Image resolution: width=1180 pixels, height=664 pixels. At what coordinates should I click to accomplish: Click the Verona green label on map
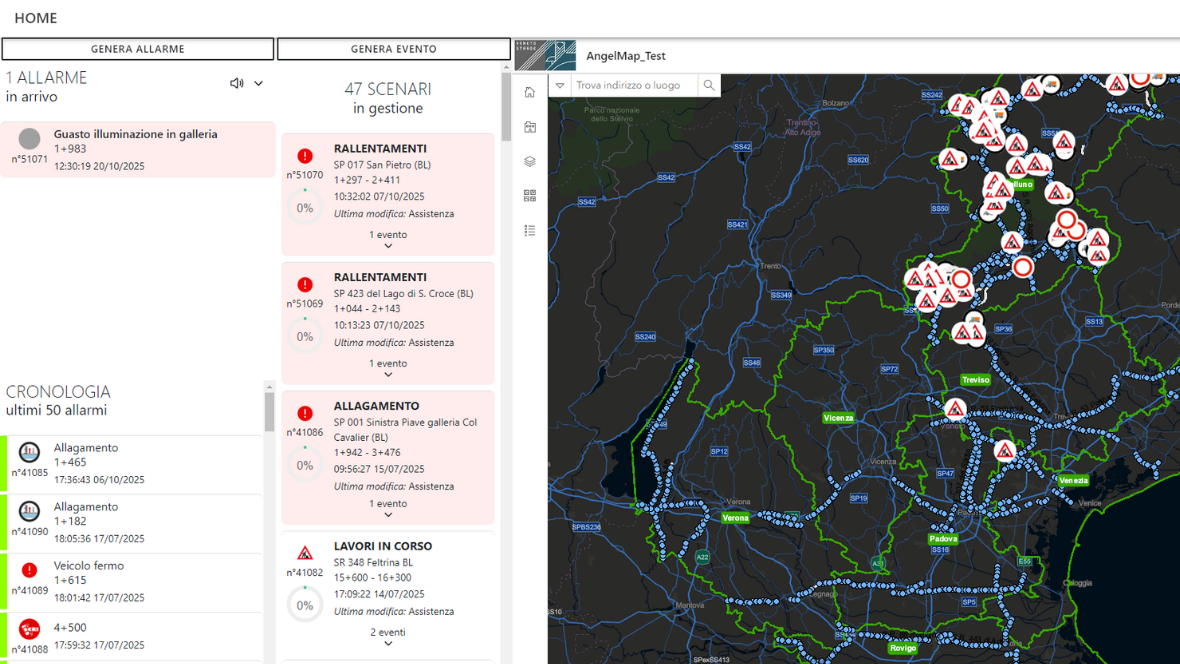tap(735, 518)
